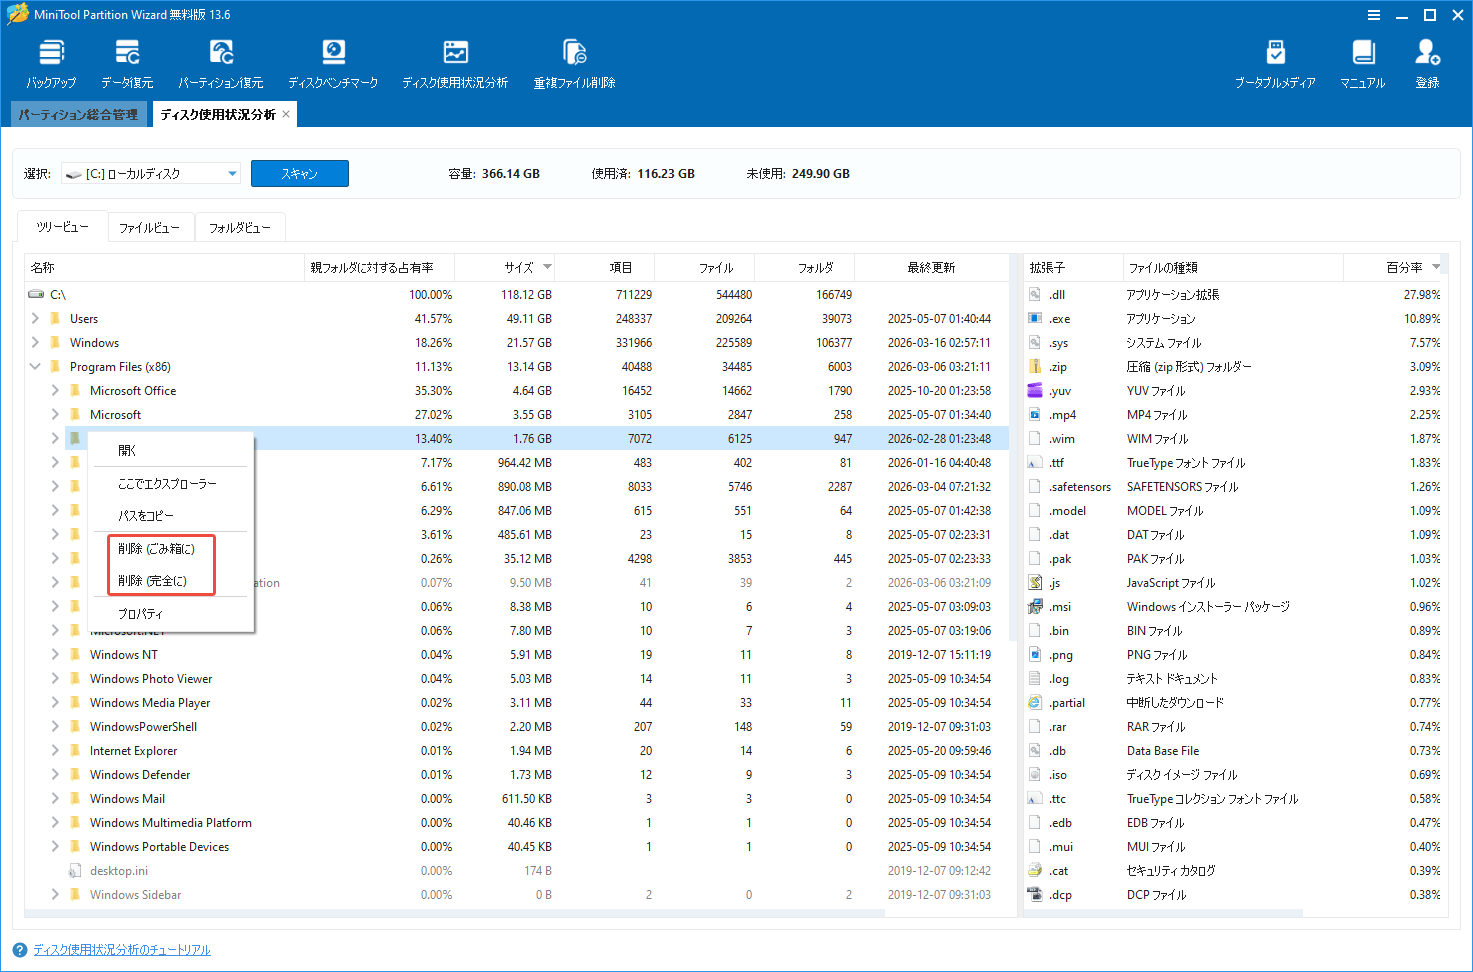Start ディスクベンチマーク disk benchmark

click(333, 62)
